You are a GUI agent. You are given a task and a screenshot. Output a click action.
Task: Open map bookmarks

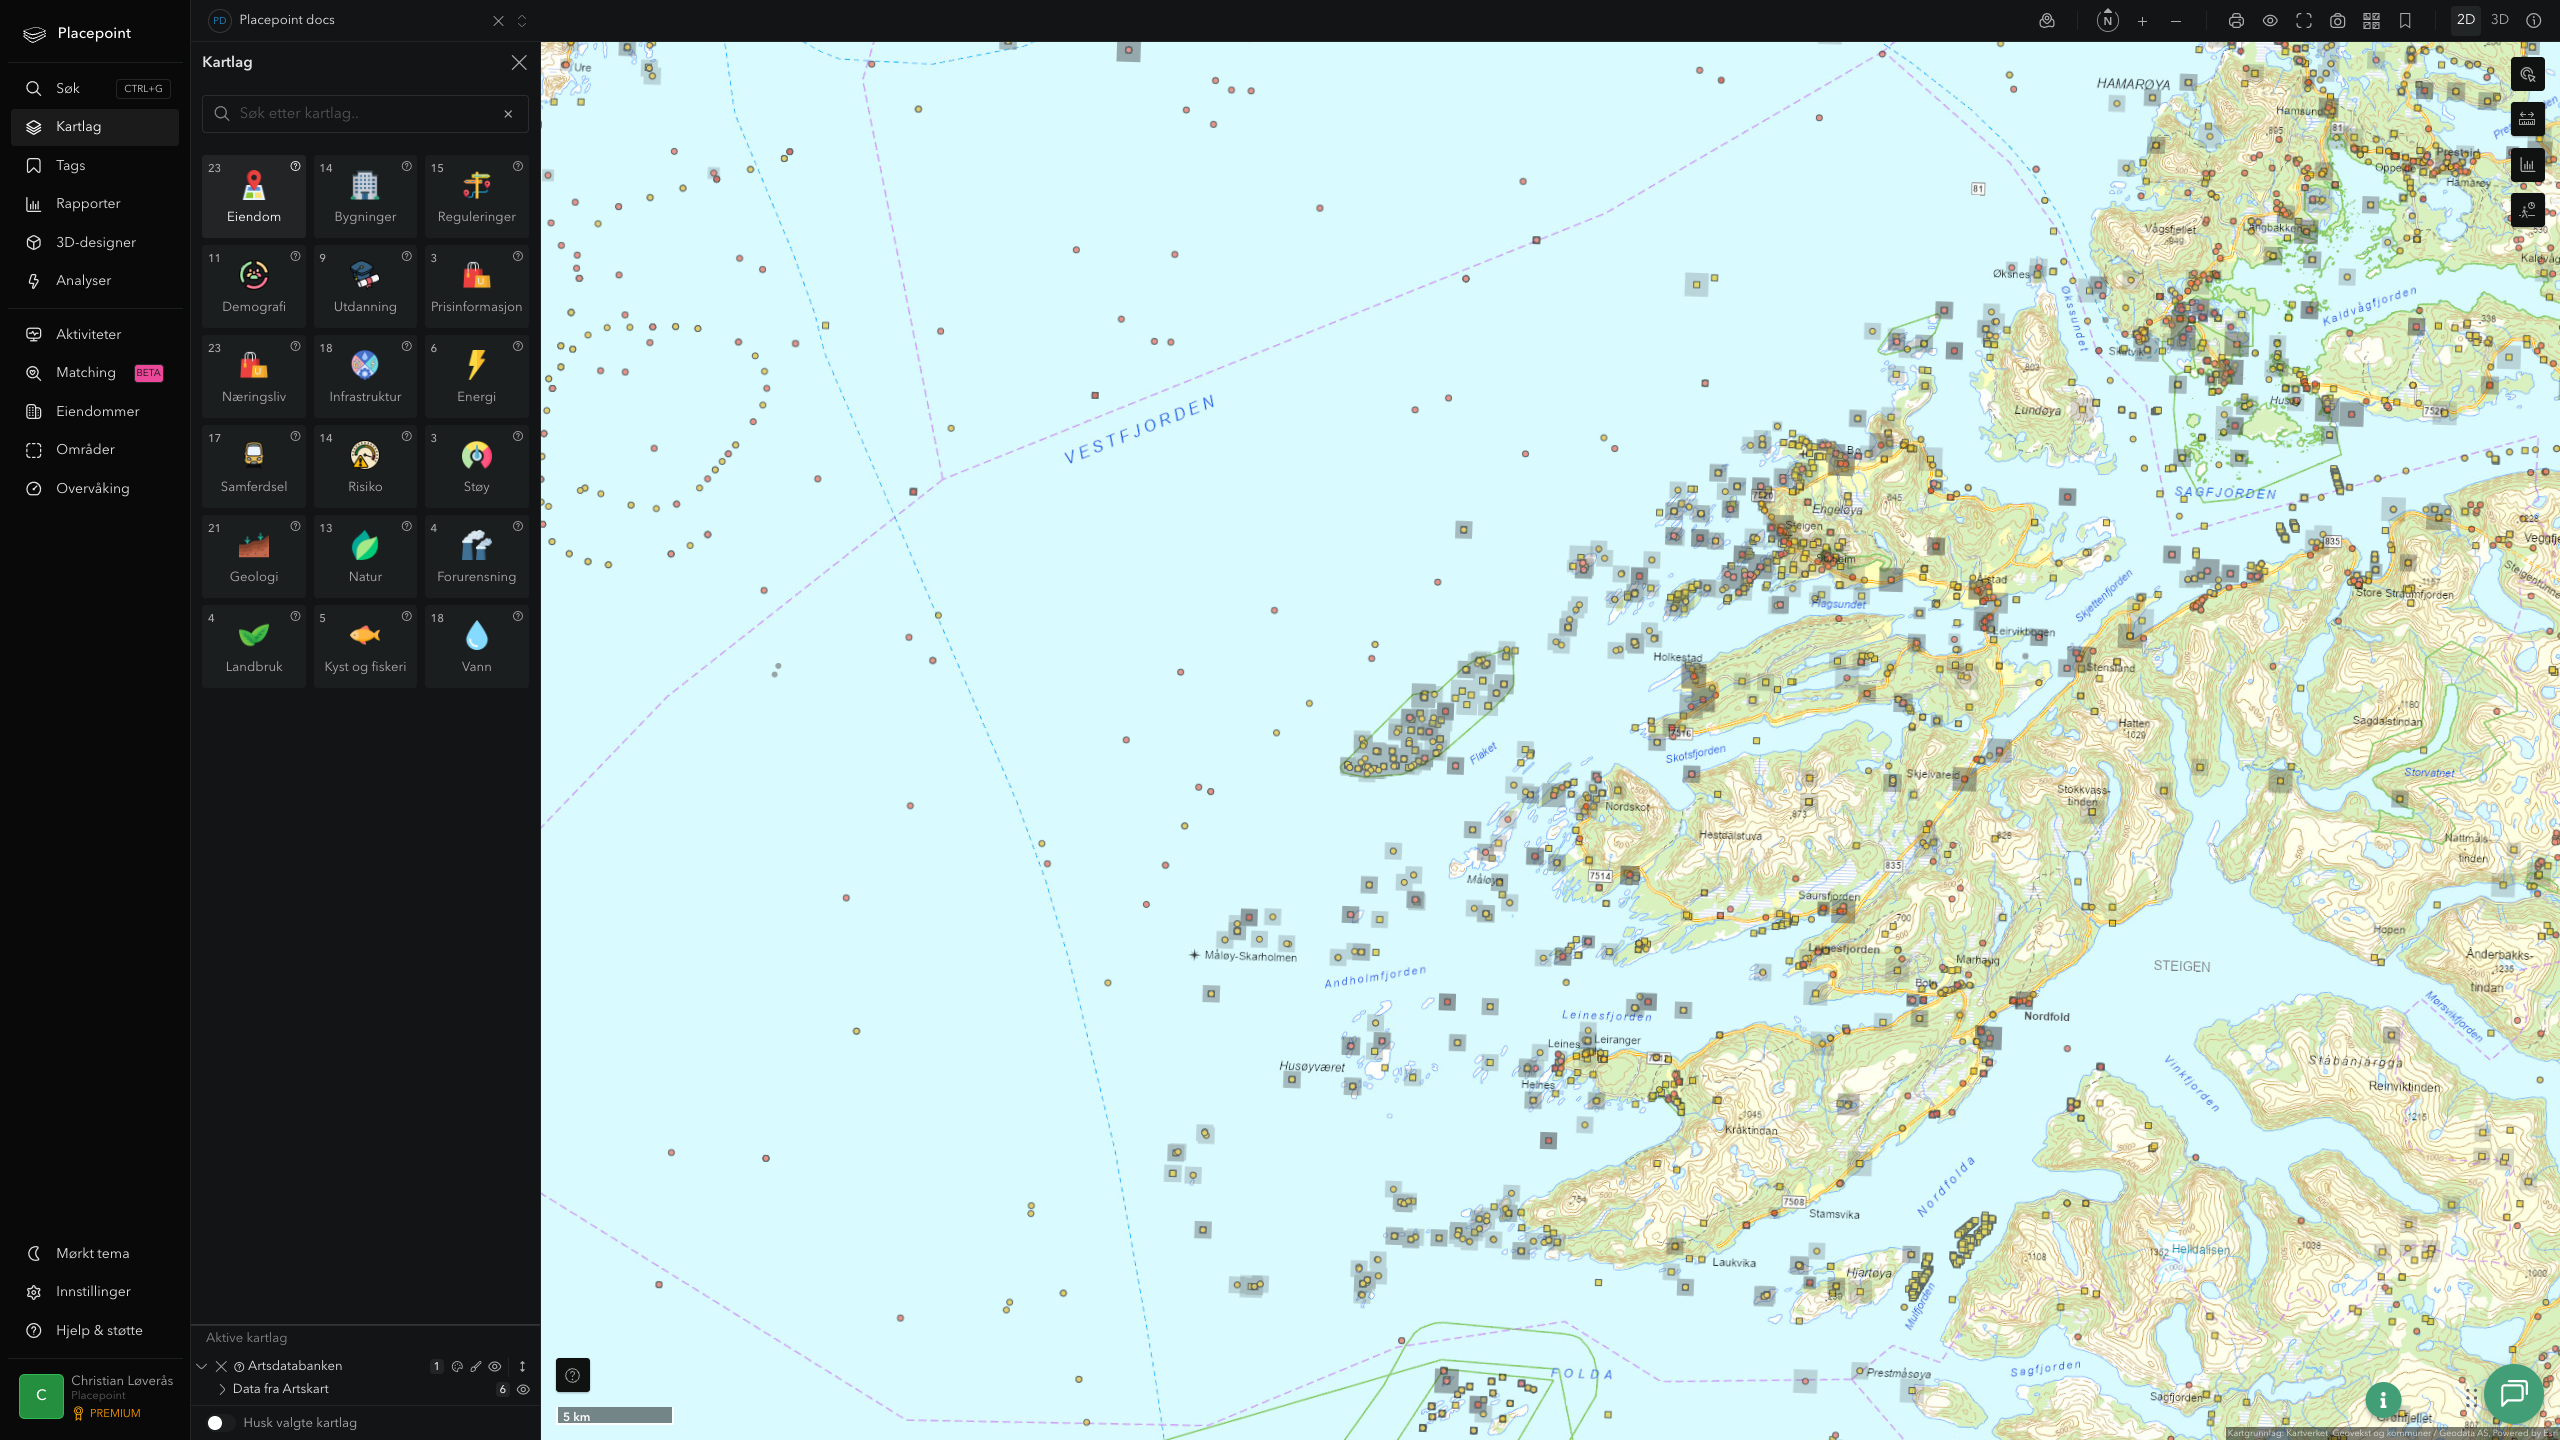(2405, 21)
